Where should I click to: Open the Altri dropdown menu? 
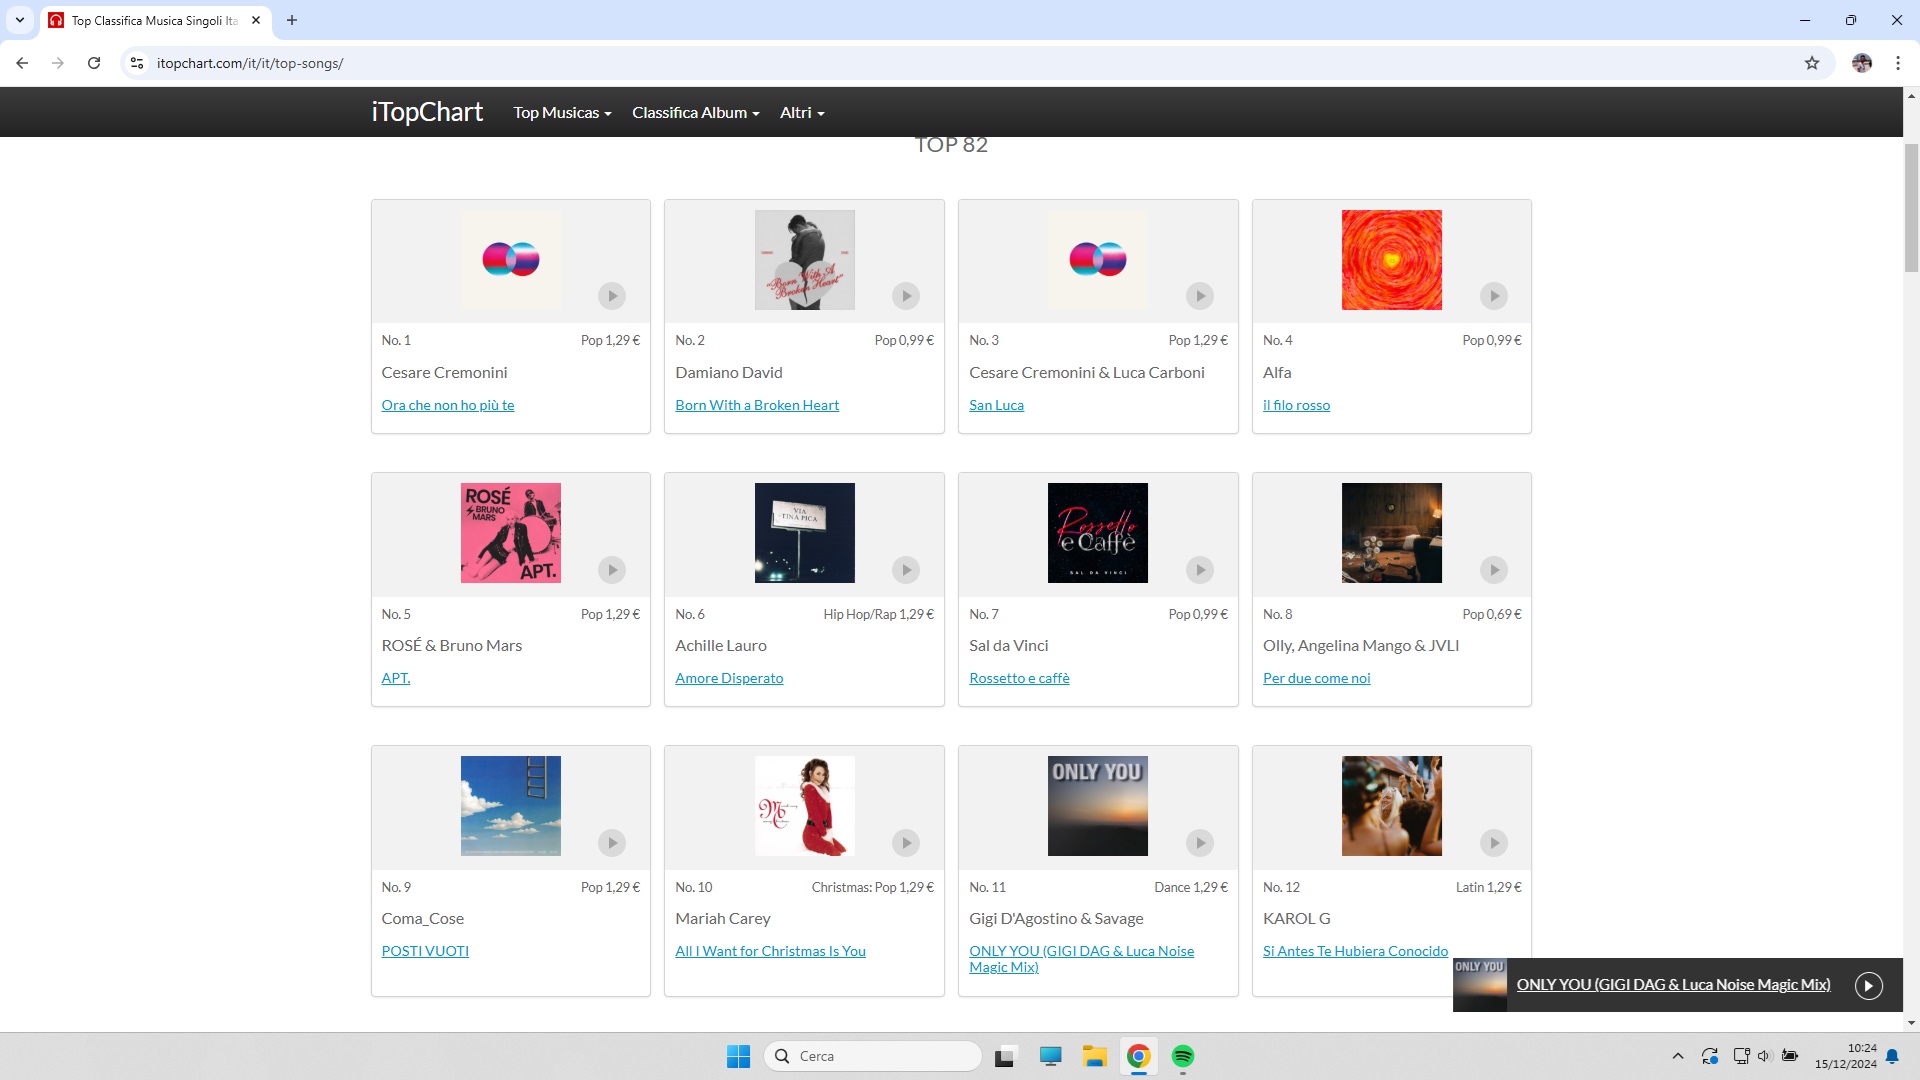[802, 113]
